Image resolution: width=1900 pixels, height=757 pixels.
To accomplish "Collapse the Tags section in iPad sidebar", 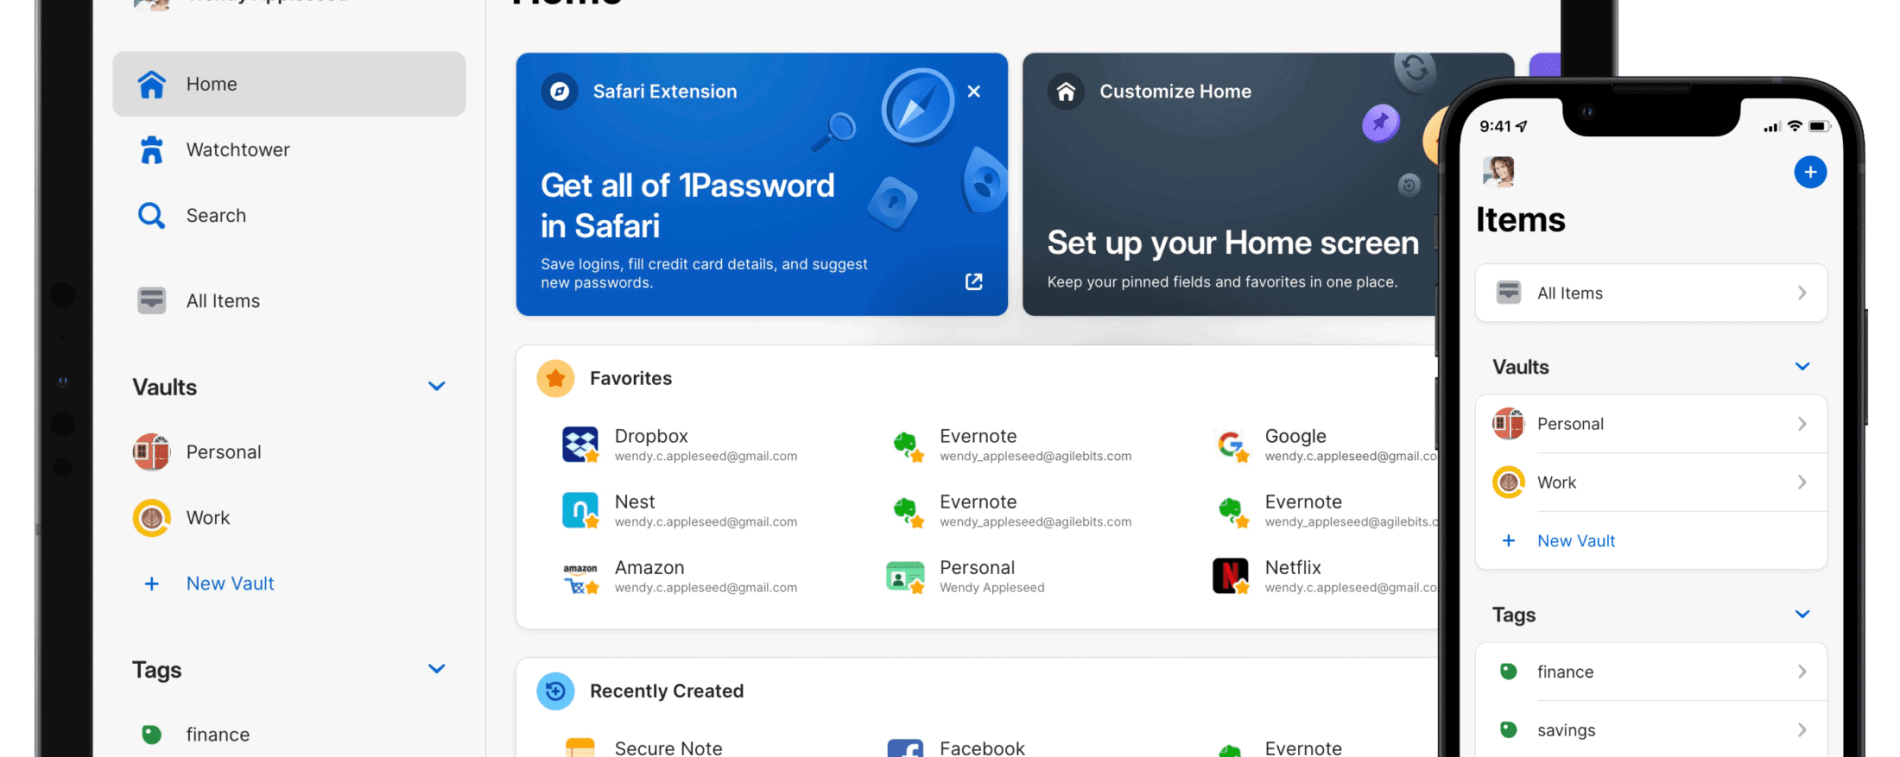I will click(437, 669).
